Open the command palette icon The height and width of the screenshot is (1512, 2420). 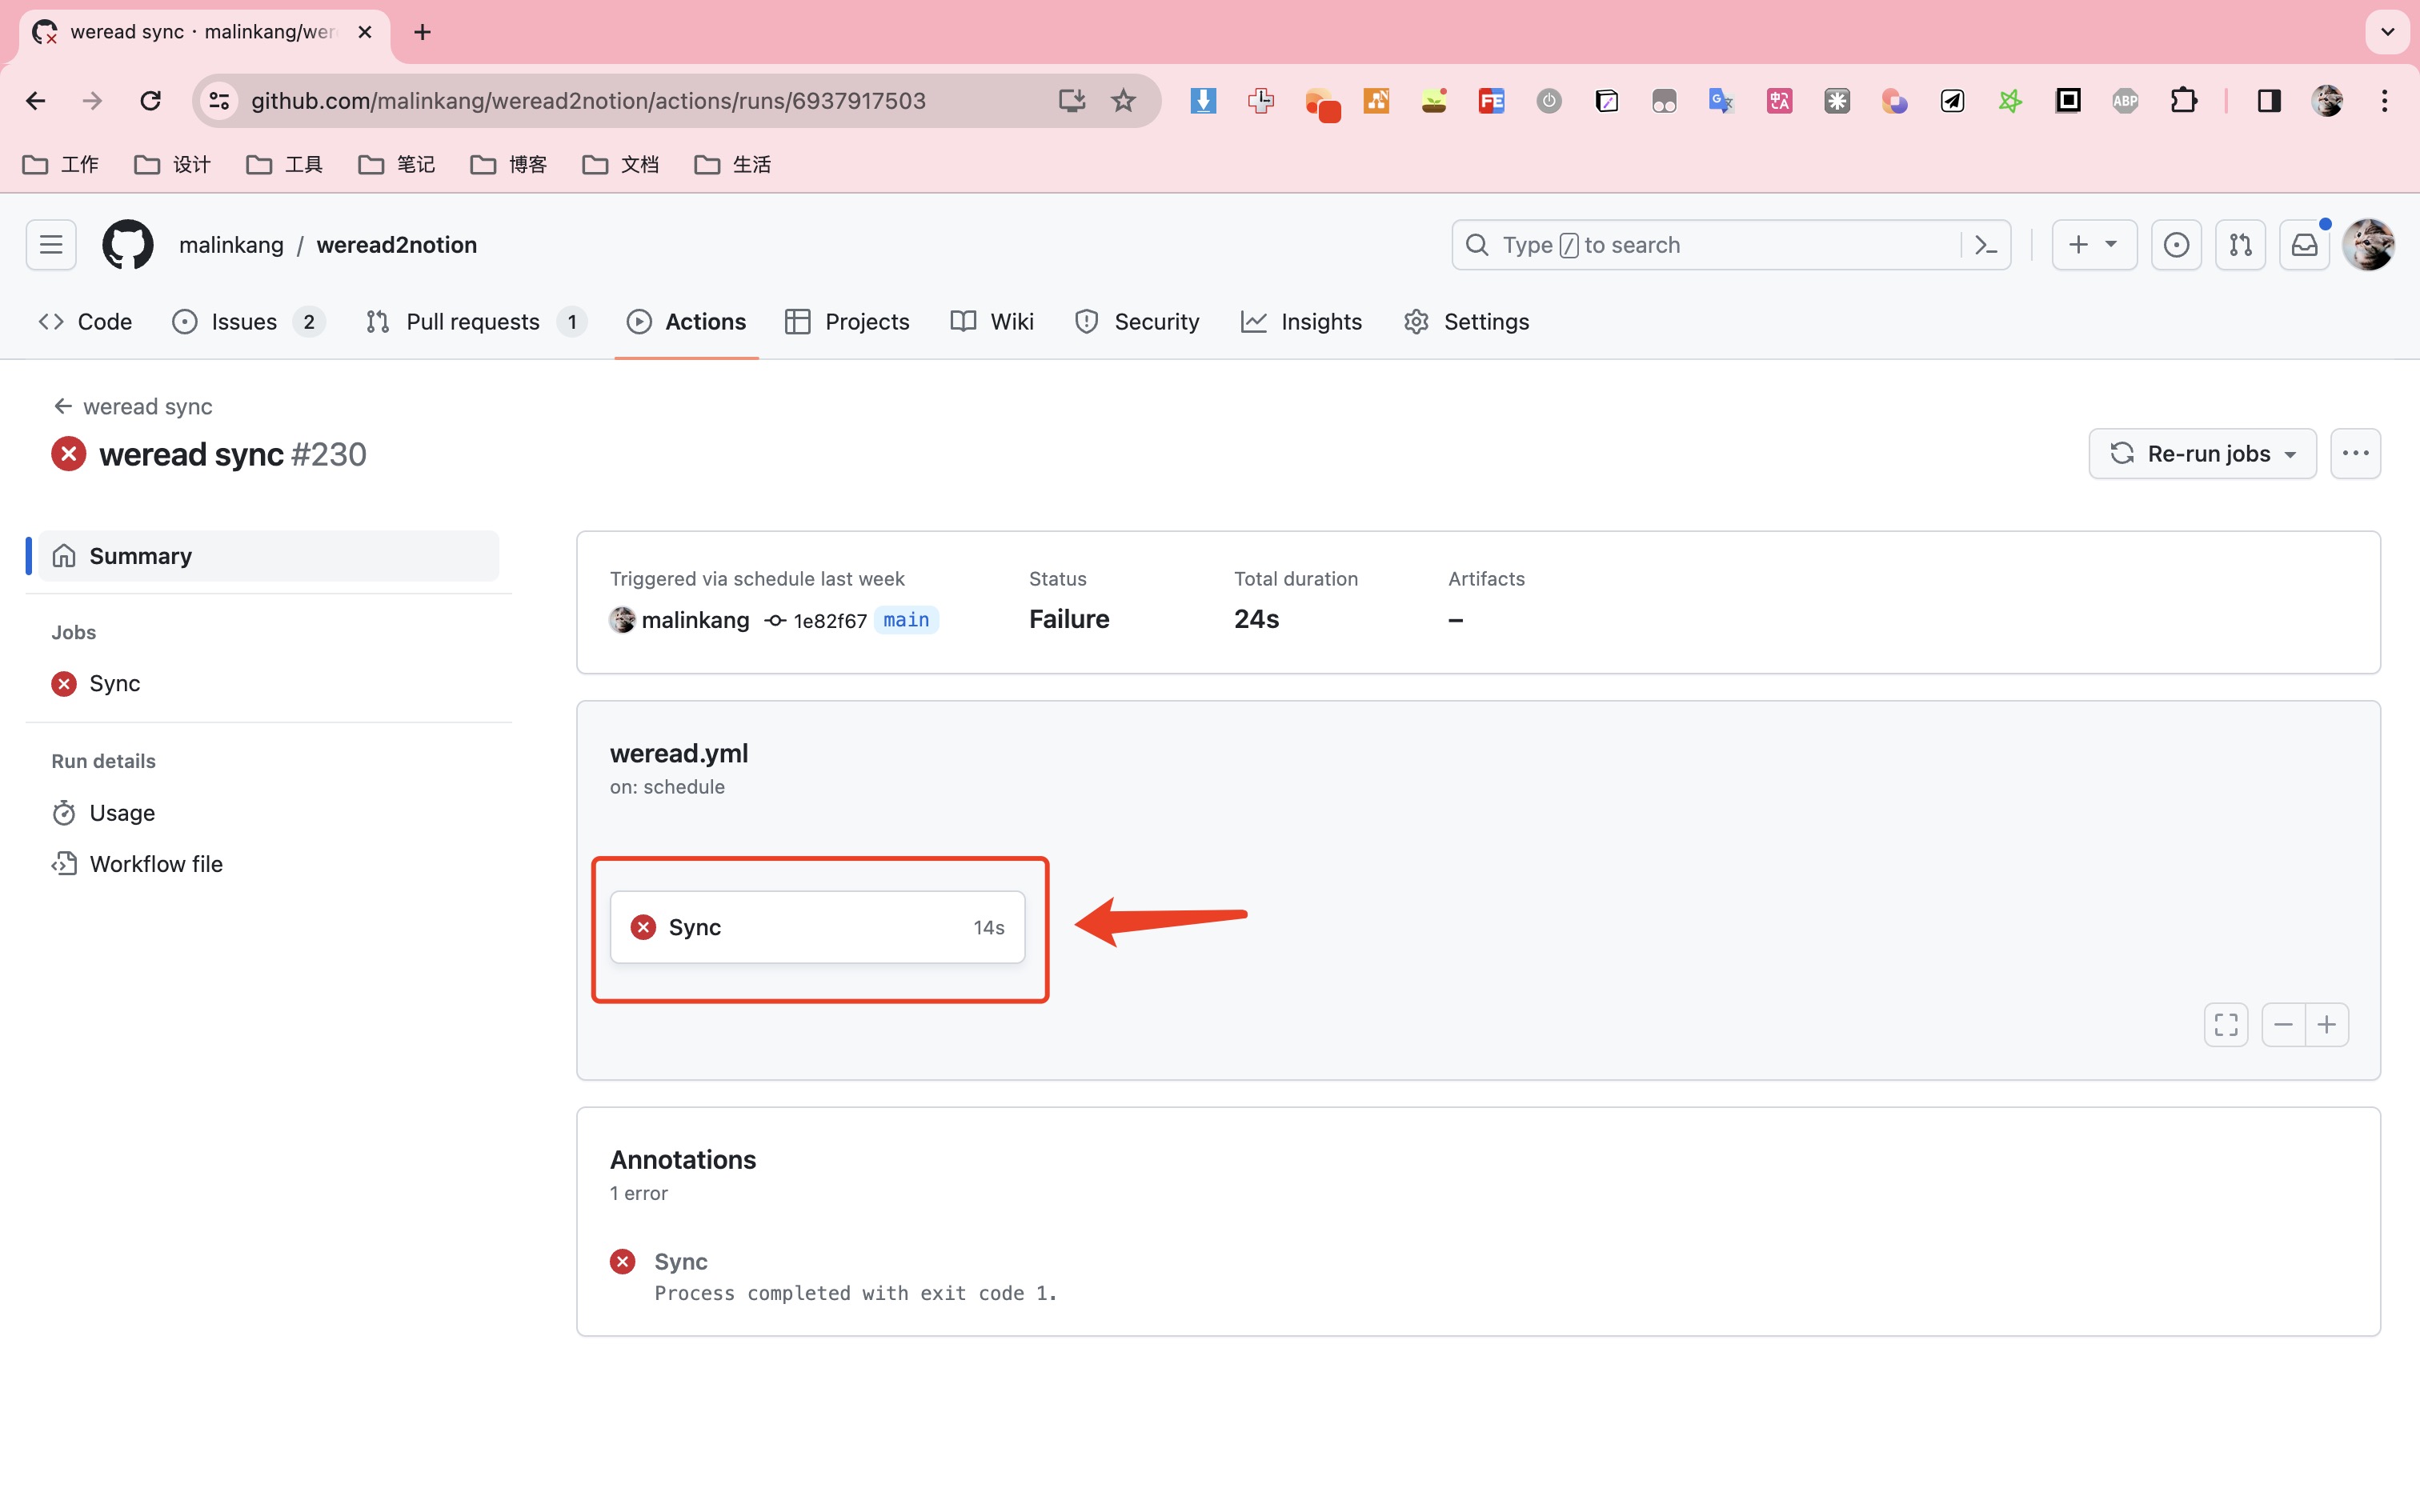click(1986, 245)
